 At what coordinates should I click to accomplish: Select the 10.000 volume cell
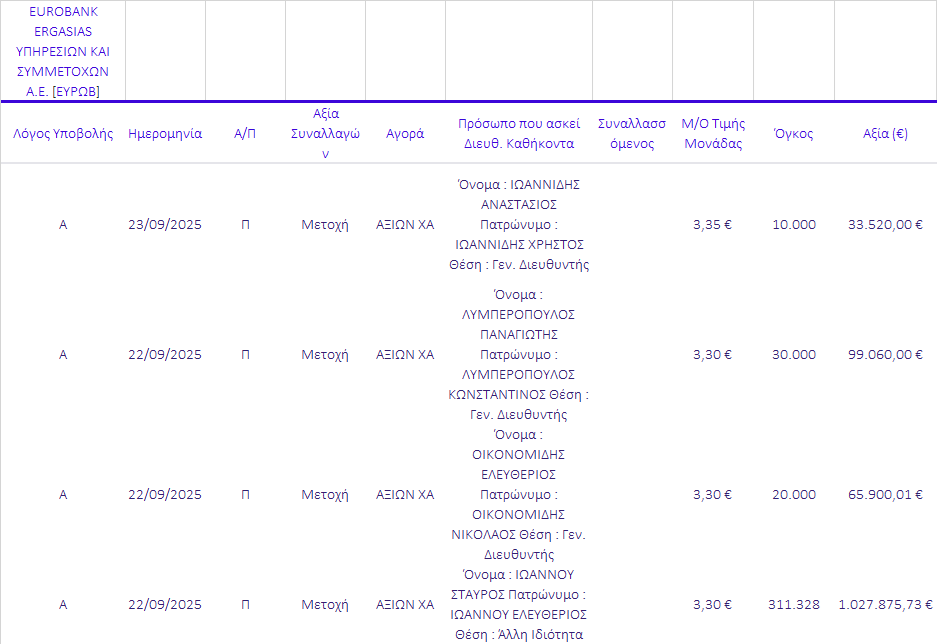pyautogui.click(x=794, y=225)
